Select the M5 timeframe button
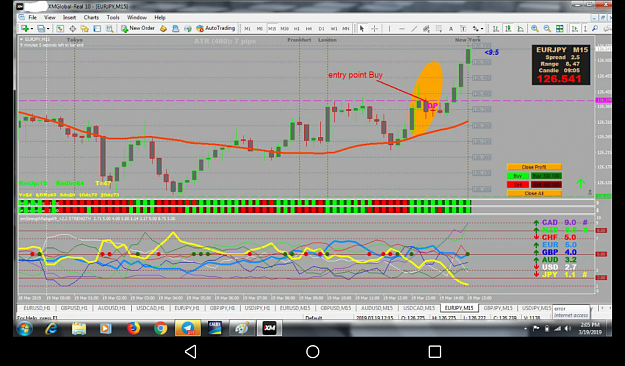The image size is (625, 366). (259, 29)
